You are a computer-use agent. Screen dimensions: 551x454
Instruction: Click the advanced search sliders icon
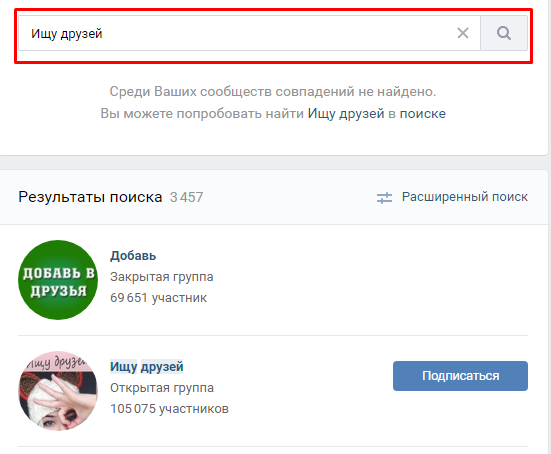tap(384, 197)
